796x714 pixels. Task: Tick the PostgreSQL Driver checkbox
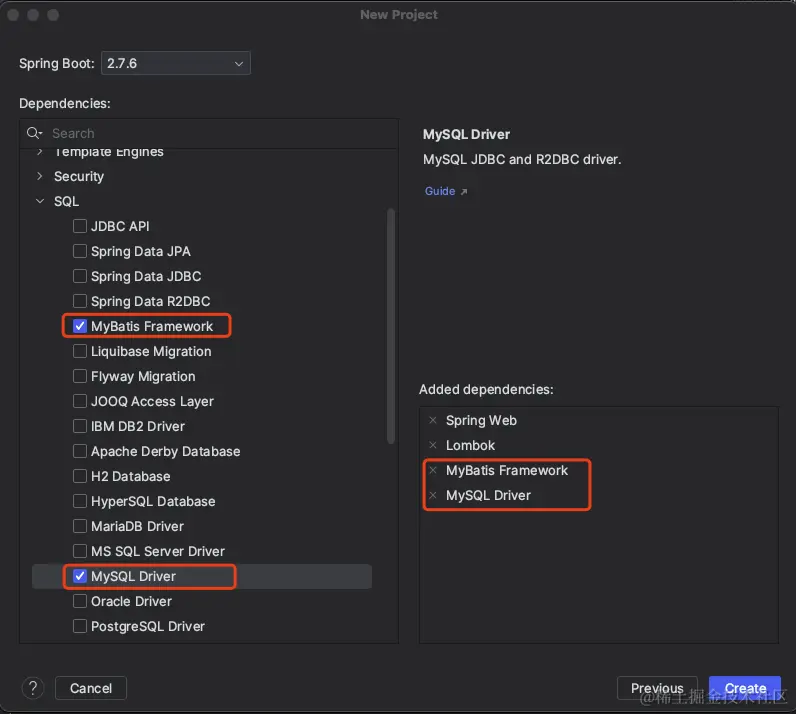[80, 626]
